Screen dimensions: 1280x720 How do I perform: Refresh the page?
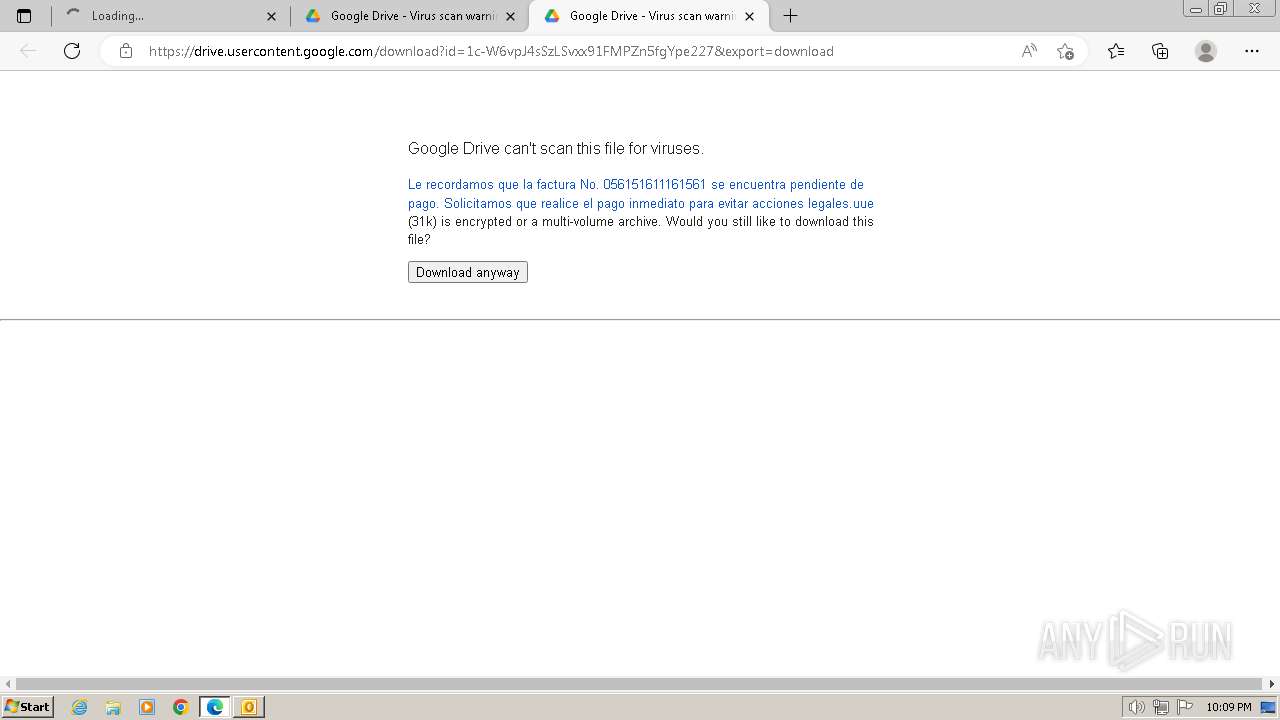coord(72,51)
